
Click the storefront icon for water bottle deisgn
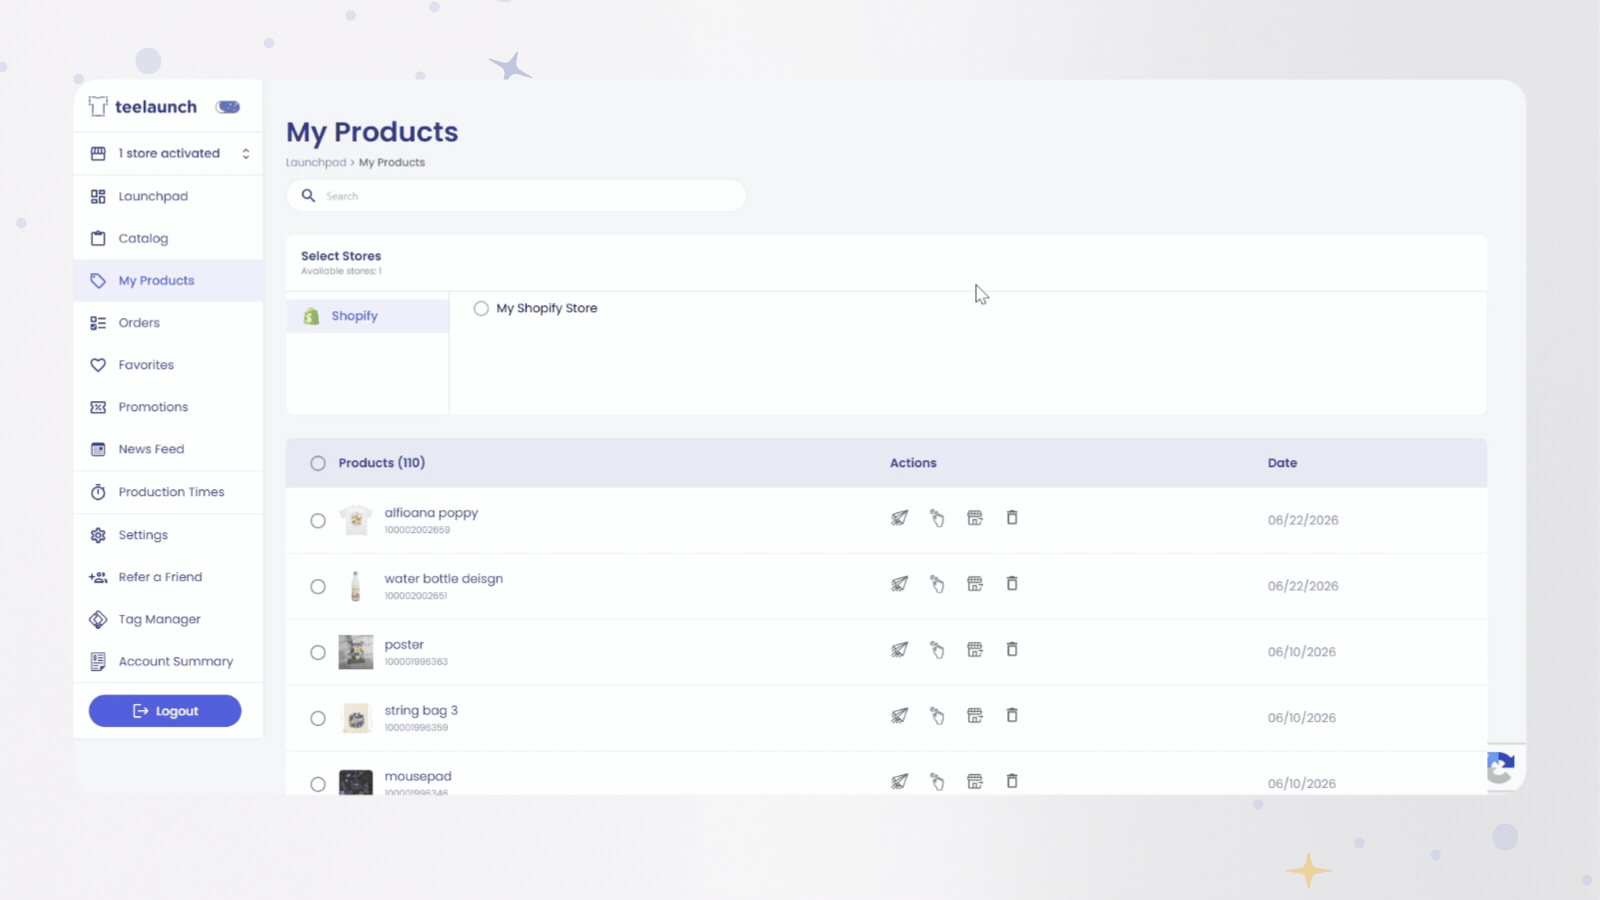coord(975,584)
